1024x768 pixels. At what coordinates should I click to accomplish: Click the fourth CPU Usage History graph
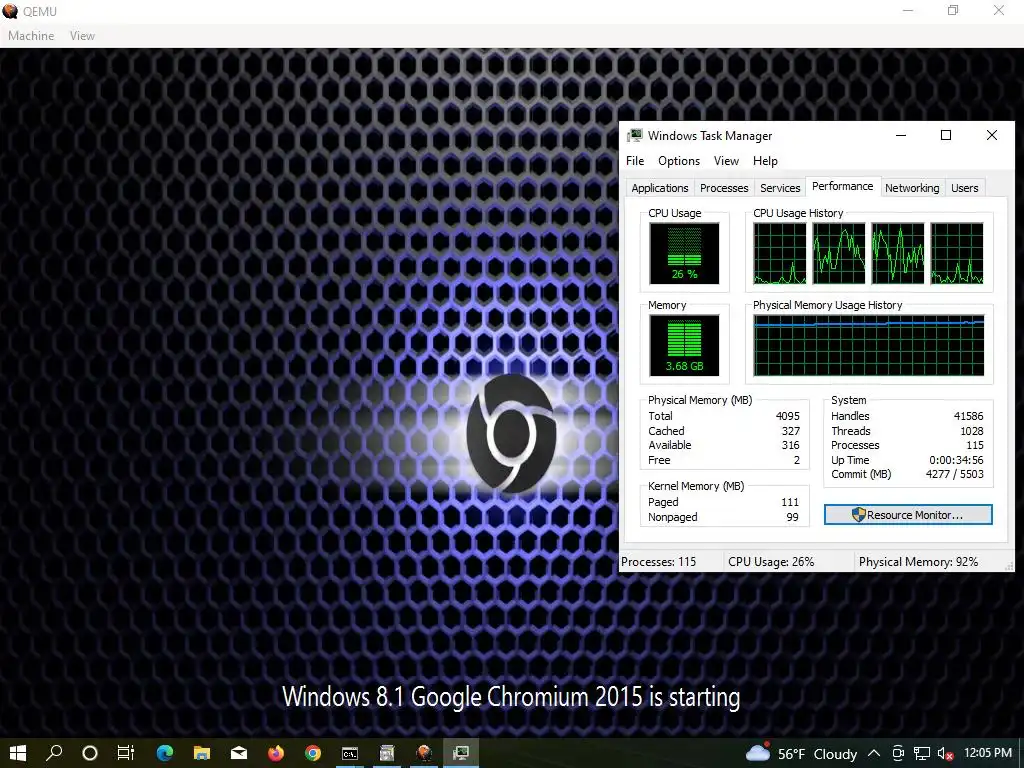click(957, 253)
